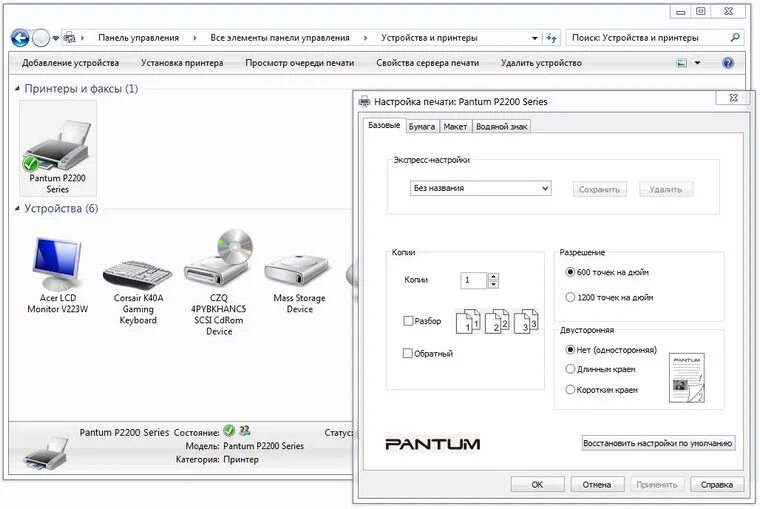This screenshot has width=760, height=509.
Task: Collapse the Принтеры и факсы group
Action: click(x=17, y=89)
